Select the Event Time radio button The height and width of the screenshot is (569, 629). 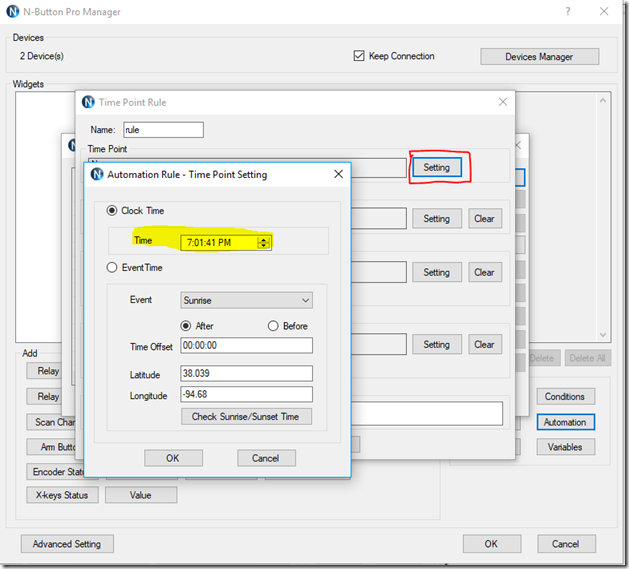click(112, 268)
